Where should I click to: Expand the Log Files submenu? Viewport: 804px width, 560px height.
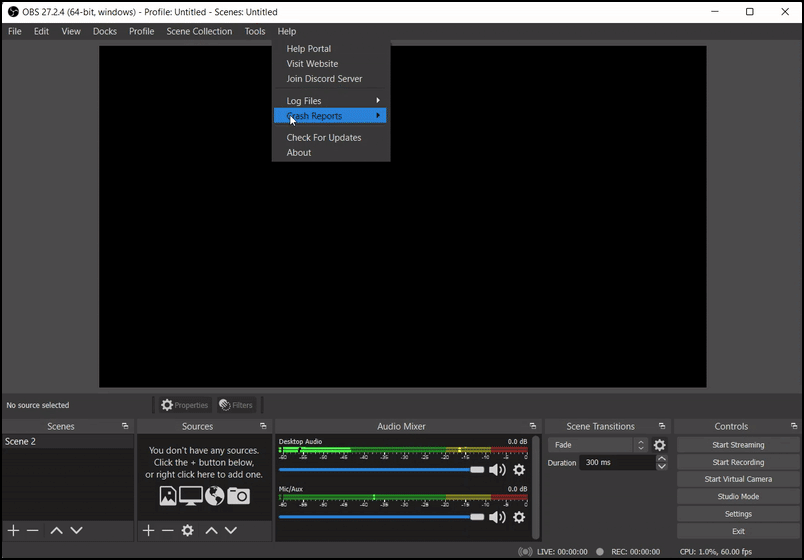(x=330, y=101)
